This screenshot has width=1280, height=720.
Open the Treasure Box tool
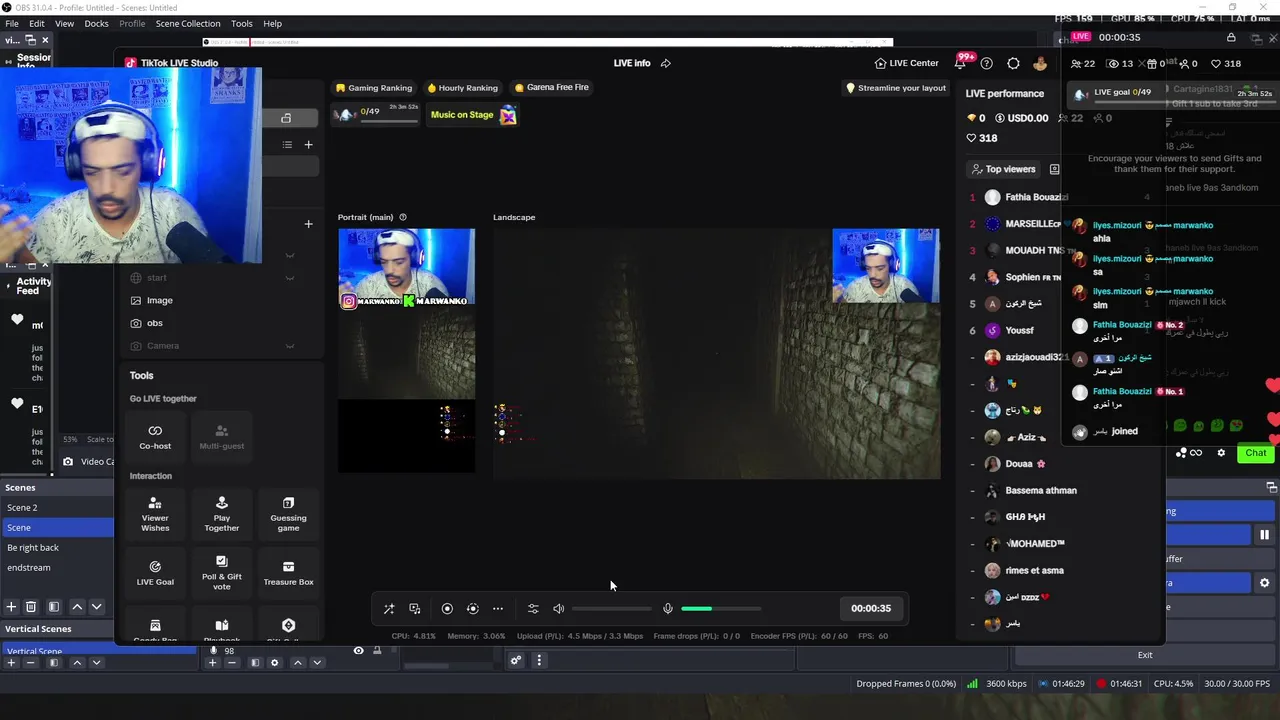tap(288, 572)
